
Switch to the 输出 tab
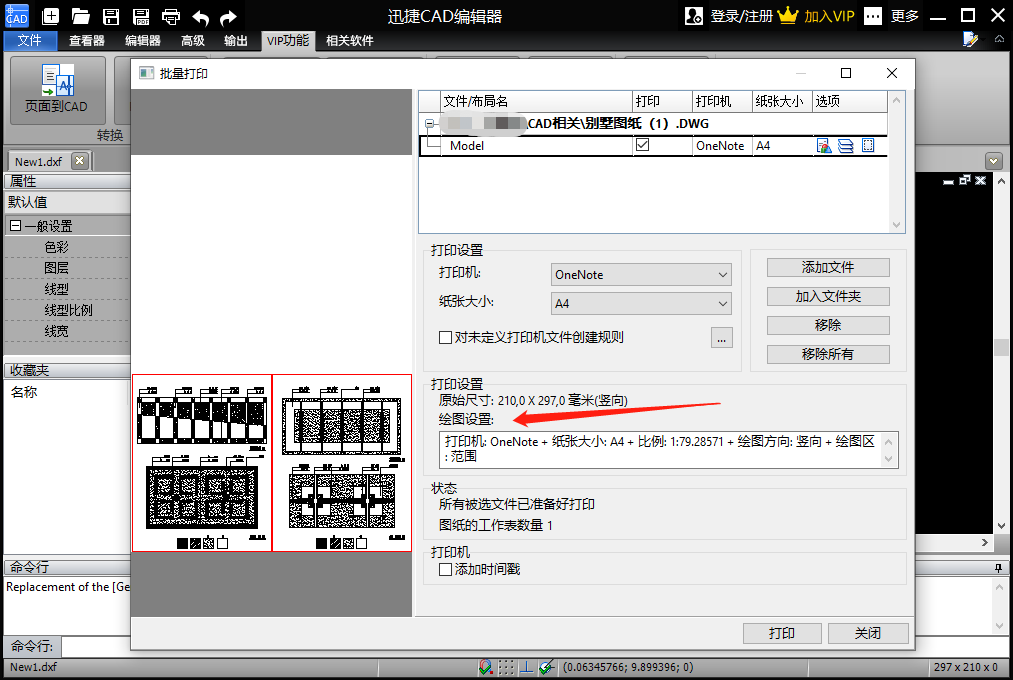tap(236, 41)
